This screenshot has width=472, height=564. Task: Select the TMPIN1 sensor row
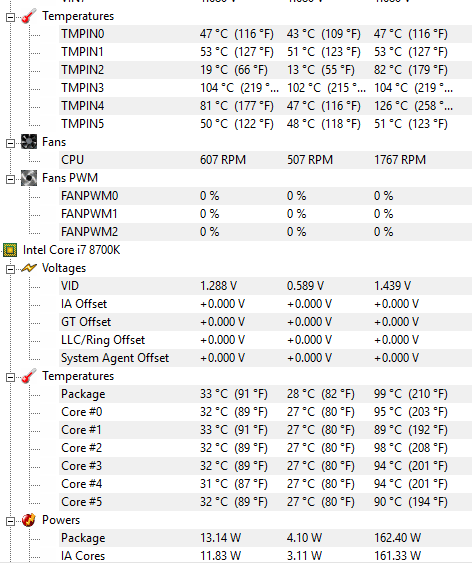(x=266, y=52)
